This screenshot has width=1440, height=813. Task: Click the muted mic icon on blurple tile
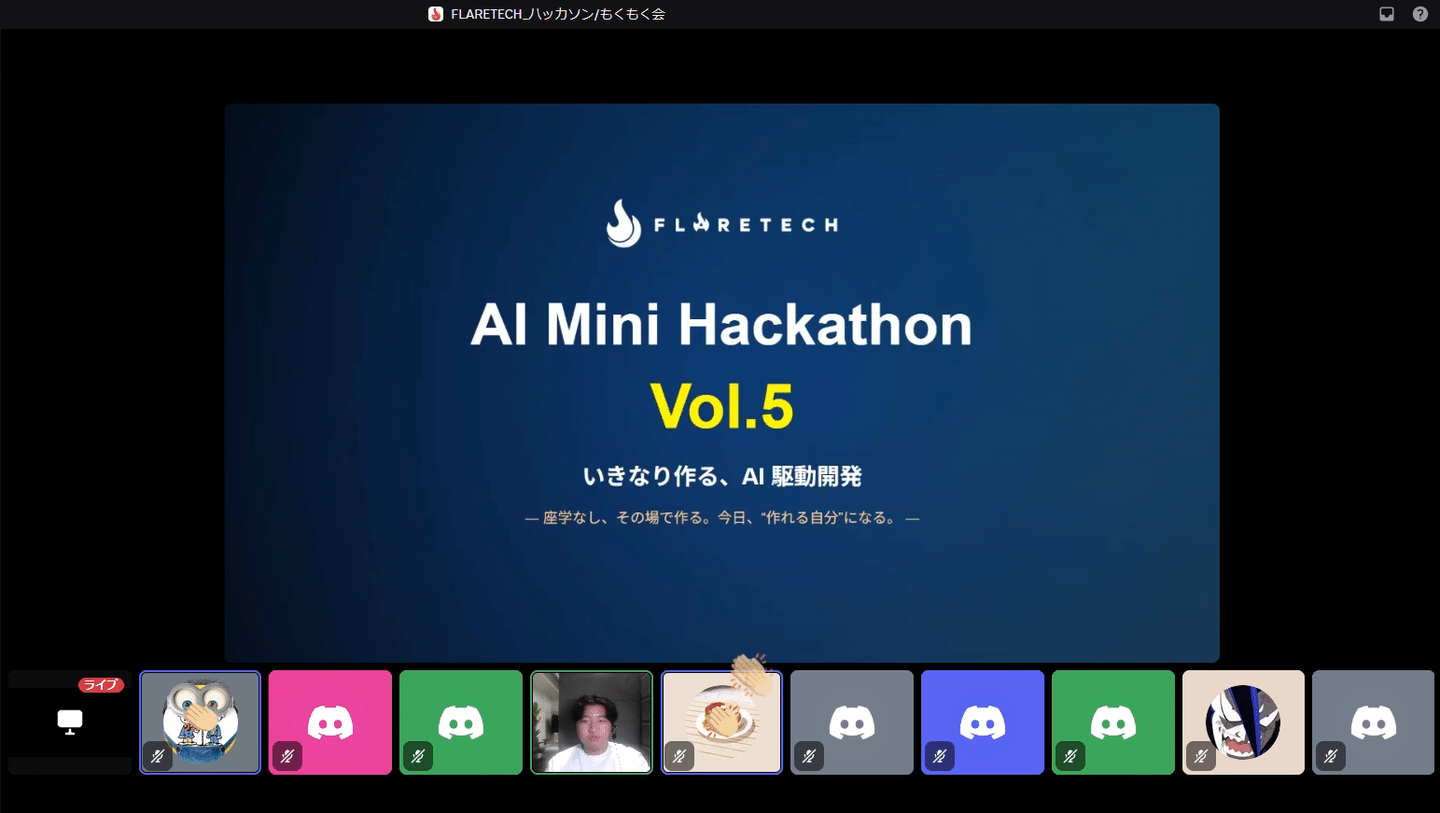939,757
